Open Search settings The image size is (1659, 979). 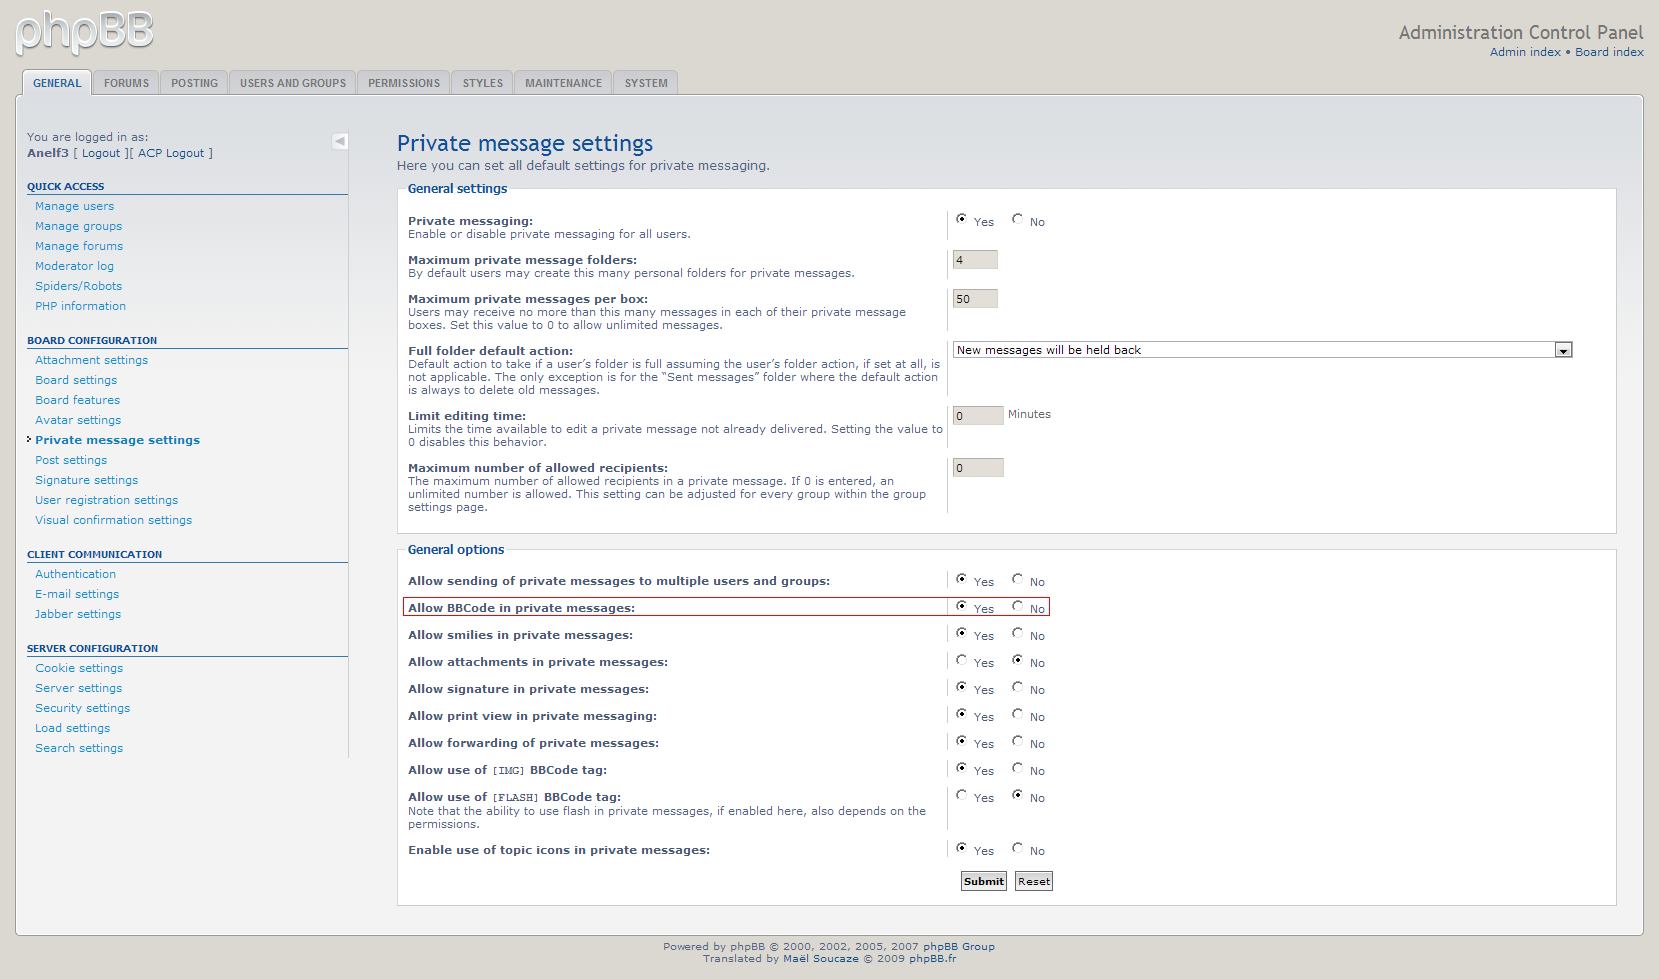[x=79, y=748]
